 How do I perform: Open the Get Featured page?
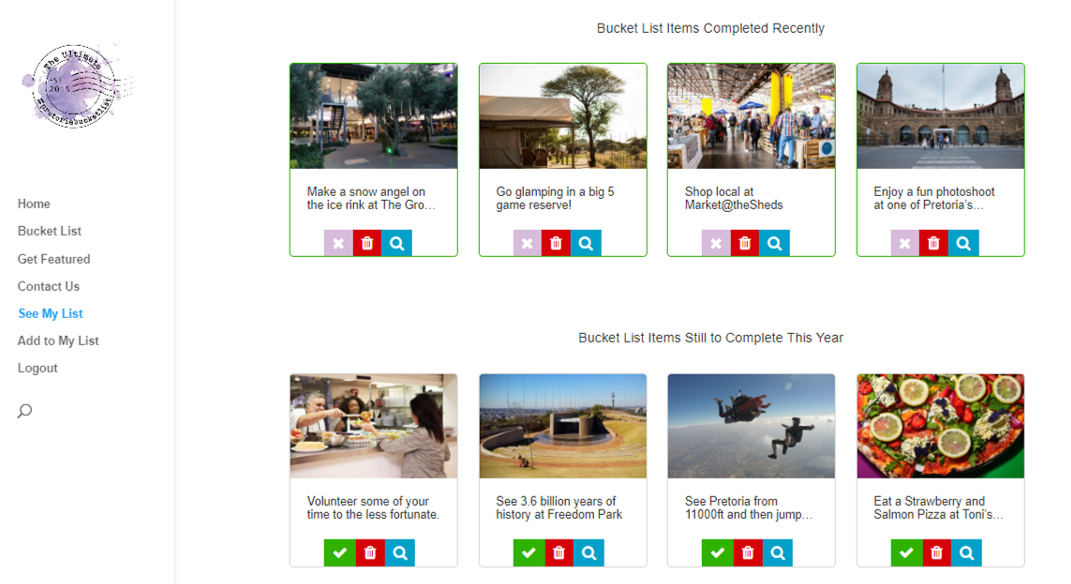tap(54, 259)
